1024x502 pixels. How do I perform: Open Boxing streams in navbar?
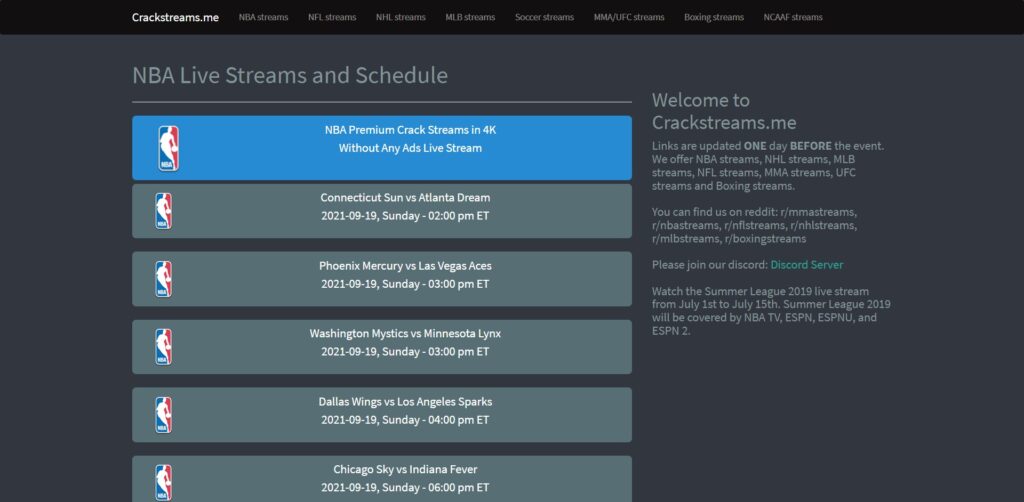tap(714, 18)
